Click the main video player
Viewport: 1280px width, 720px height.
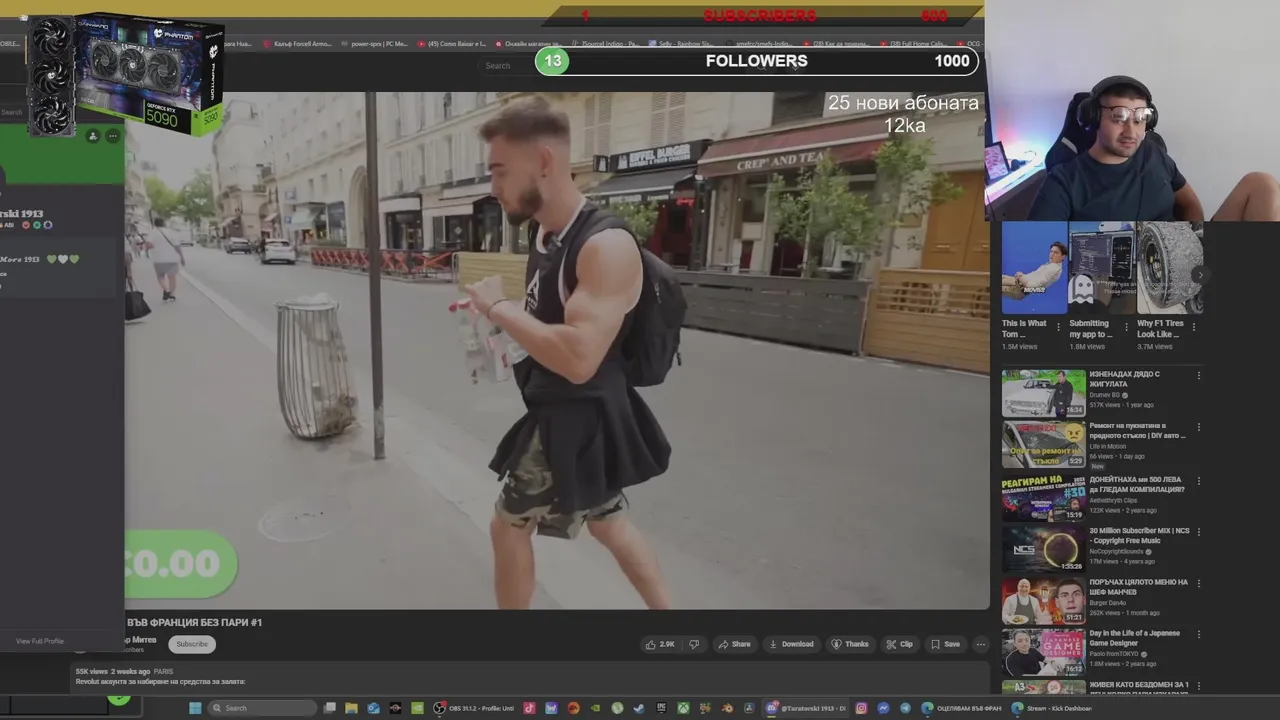click(557, 350)
